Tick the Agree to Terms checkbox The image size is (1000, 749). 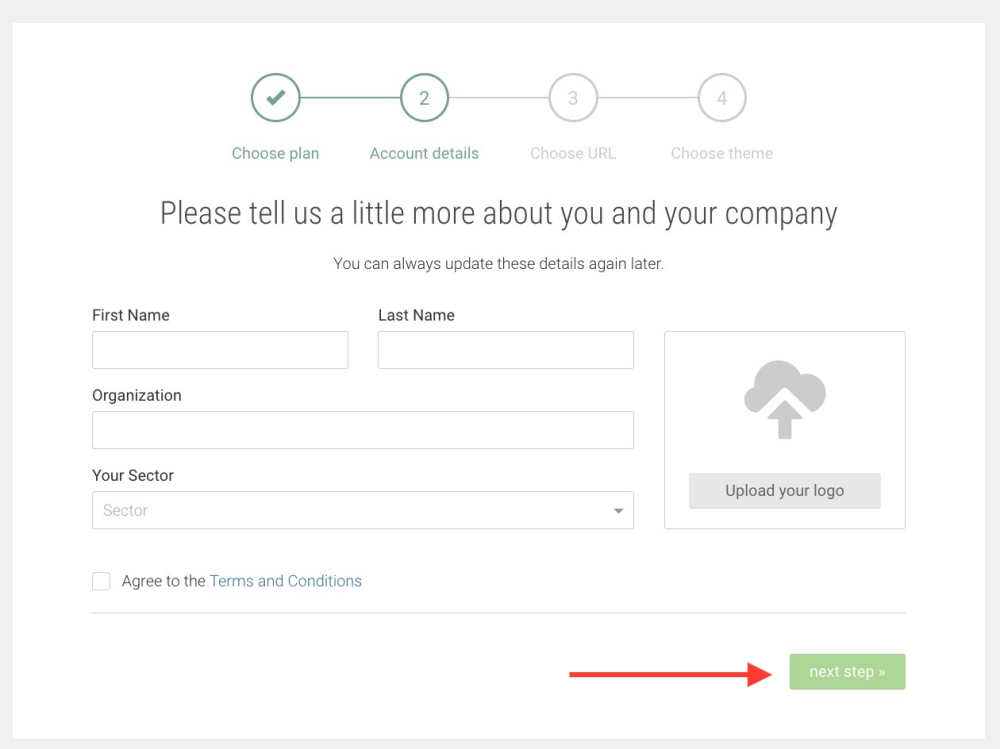point(101,581)
